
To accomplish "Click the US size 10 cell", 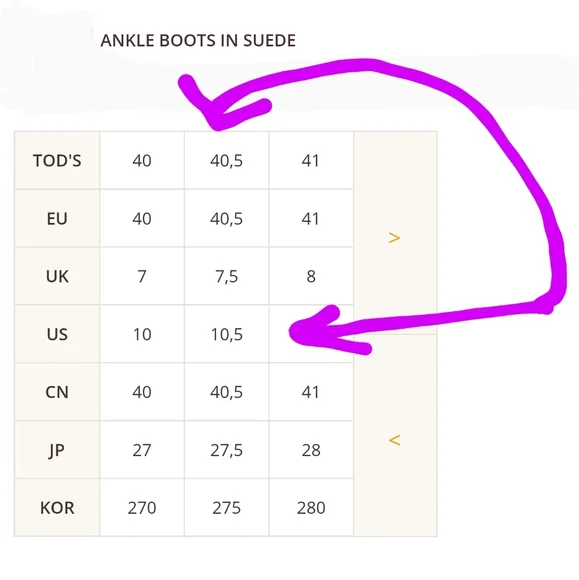I will point(142,334).
